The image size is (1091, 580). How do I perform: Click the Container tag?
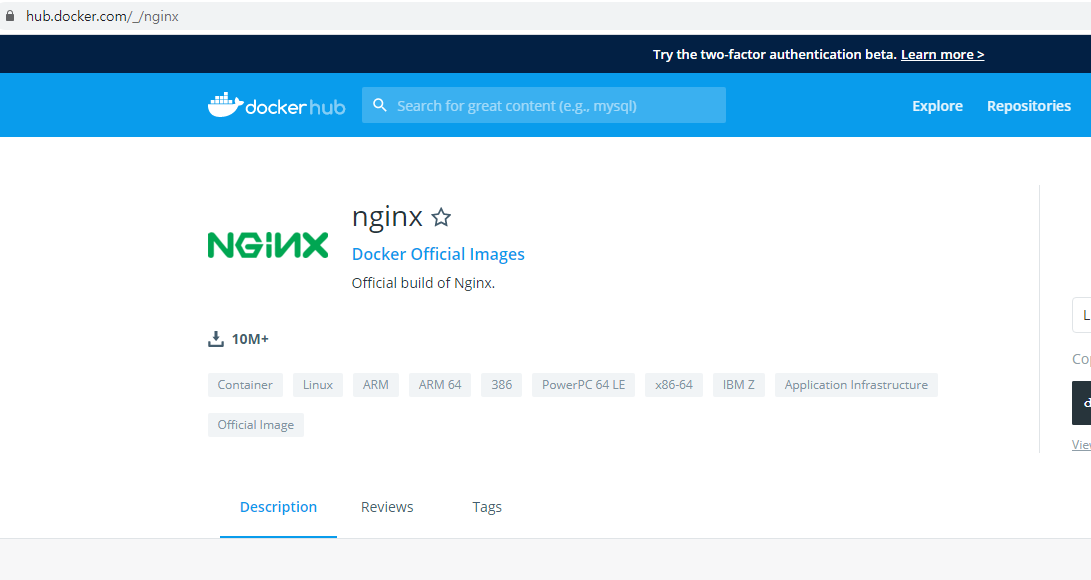point(245,385)
